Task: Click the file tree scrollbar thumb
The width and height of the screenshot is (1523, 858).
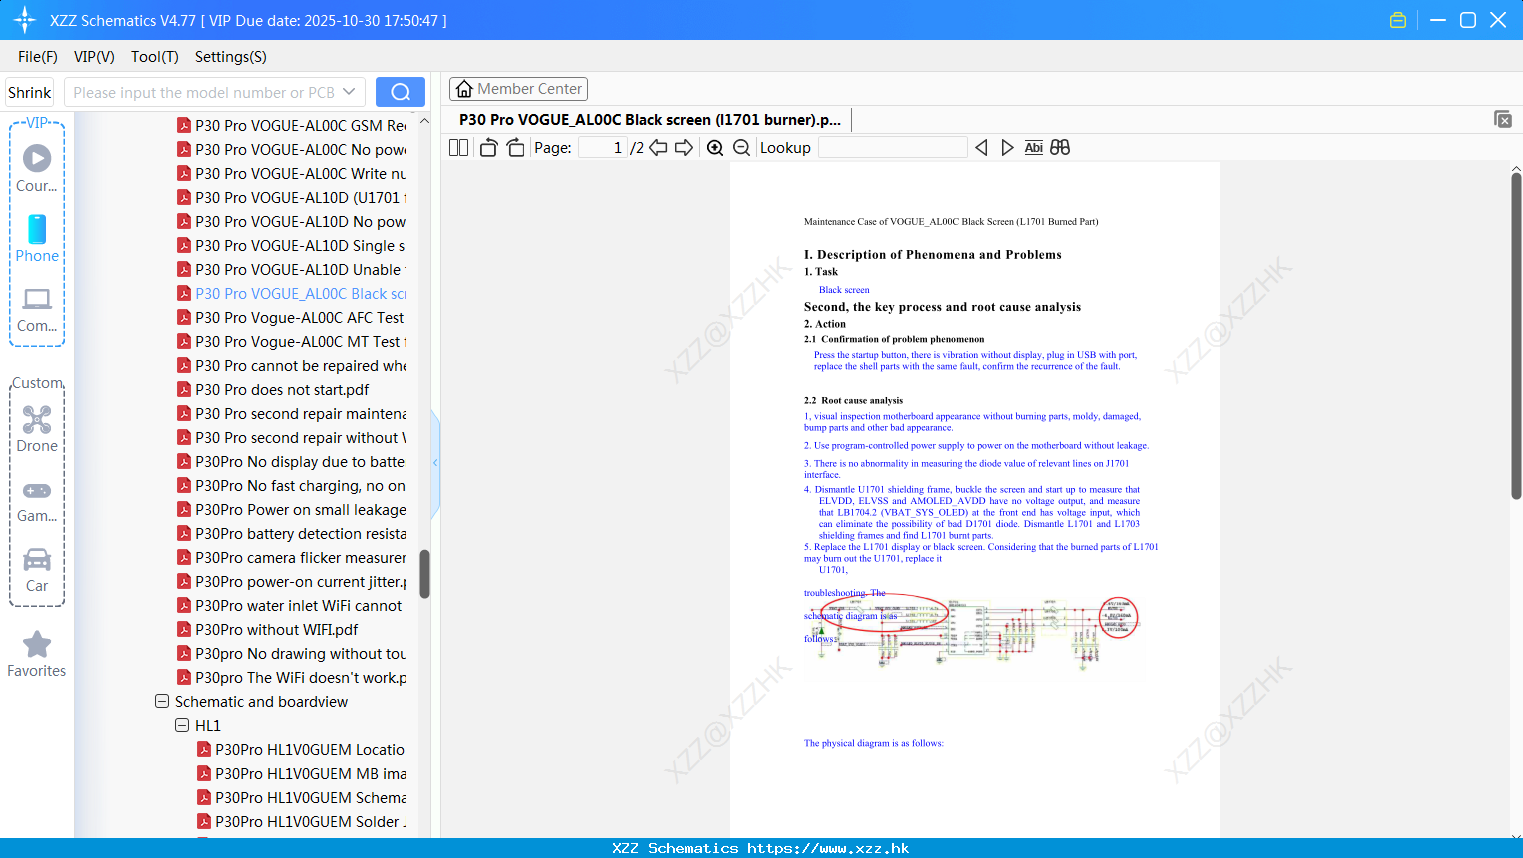Action: 424,574
